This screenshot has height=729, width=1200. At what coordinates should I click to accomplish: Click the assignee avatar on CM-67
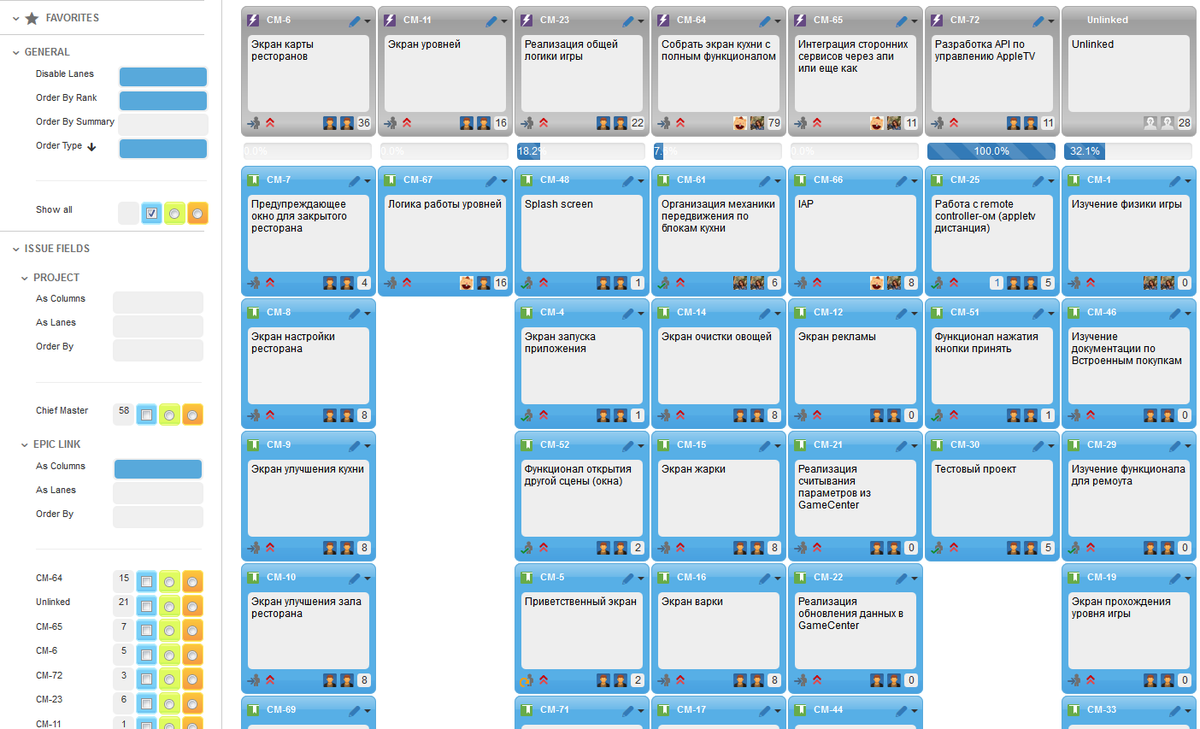pos(466,283)
